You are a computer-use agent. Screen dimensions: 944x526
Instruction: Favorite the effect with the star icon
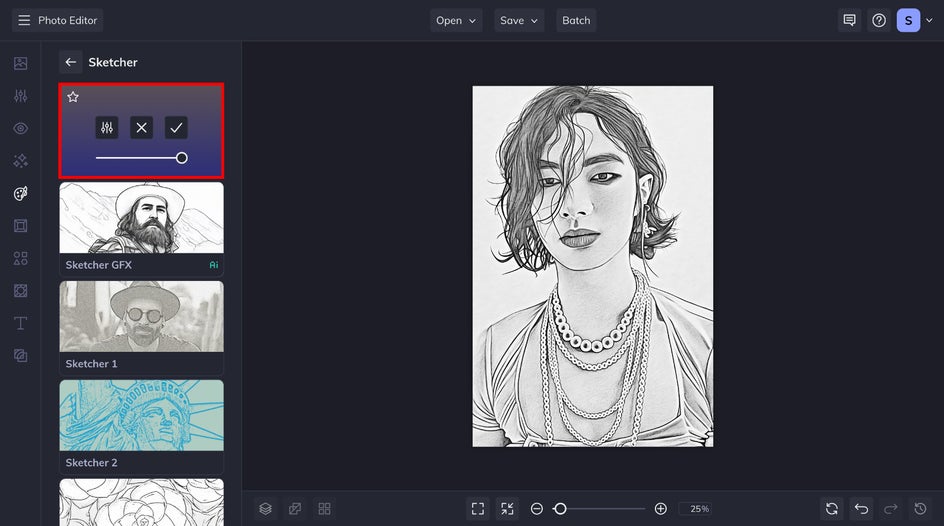click(x=73, y=97)
